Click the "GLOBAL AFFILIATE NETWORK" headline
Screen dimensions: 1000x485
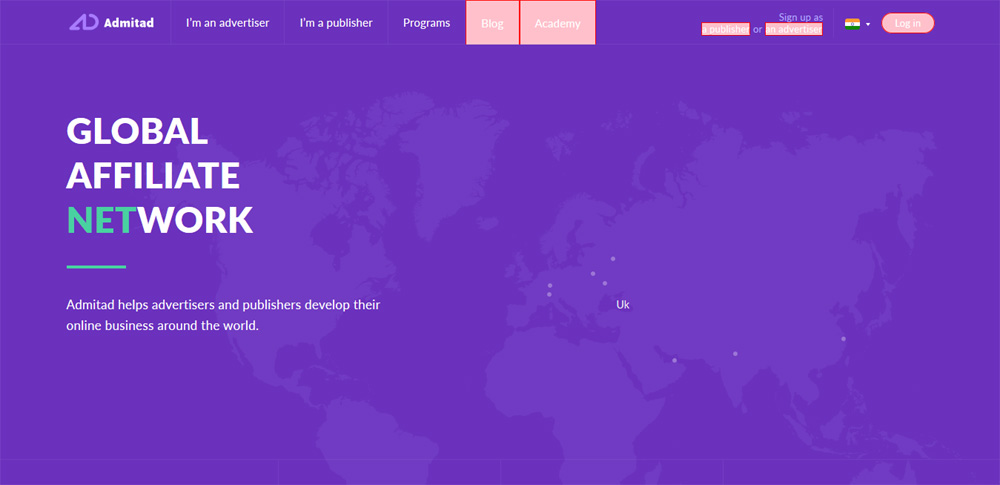159,175
